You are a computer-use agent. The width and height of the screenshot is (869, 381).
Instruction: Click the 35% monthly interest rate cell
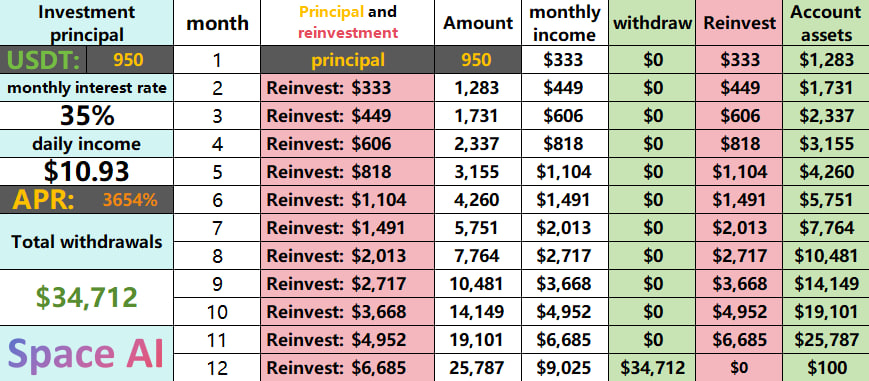click(87, 116)
